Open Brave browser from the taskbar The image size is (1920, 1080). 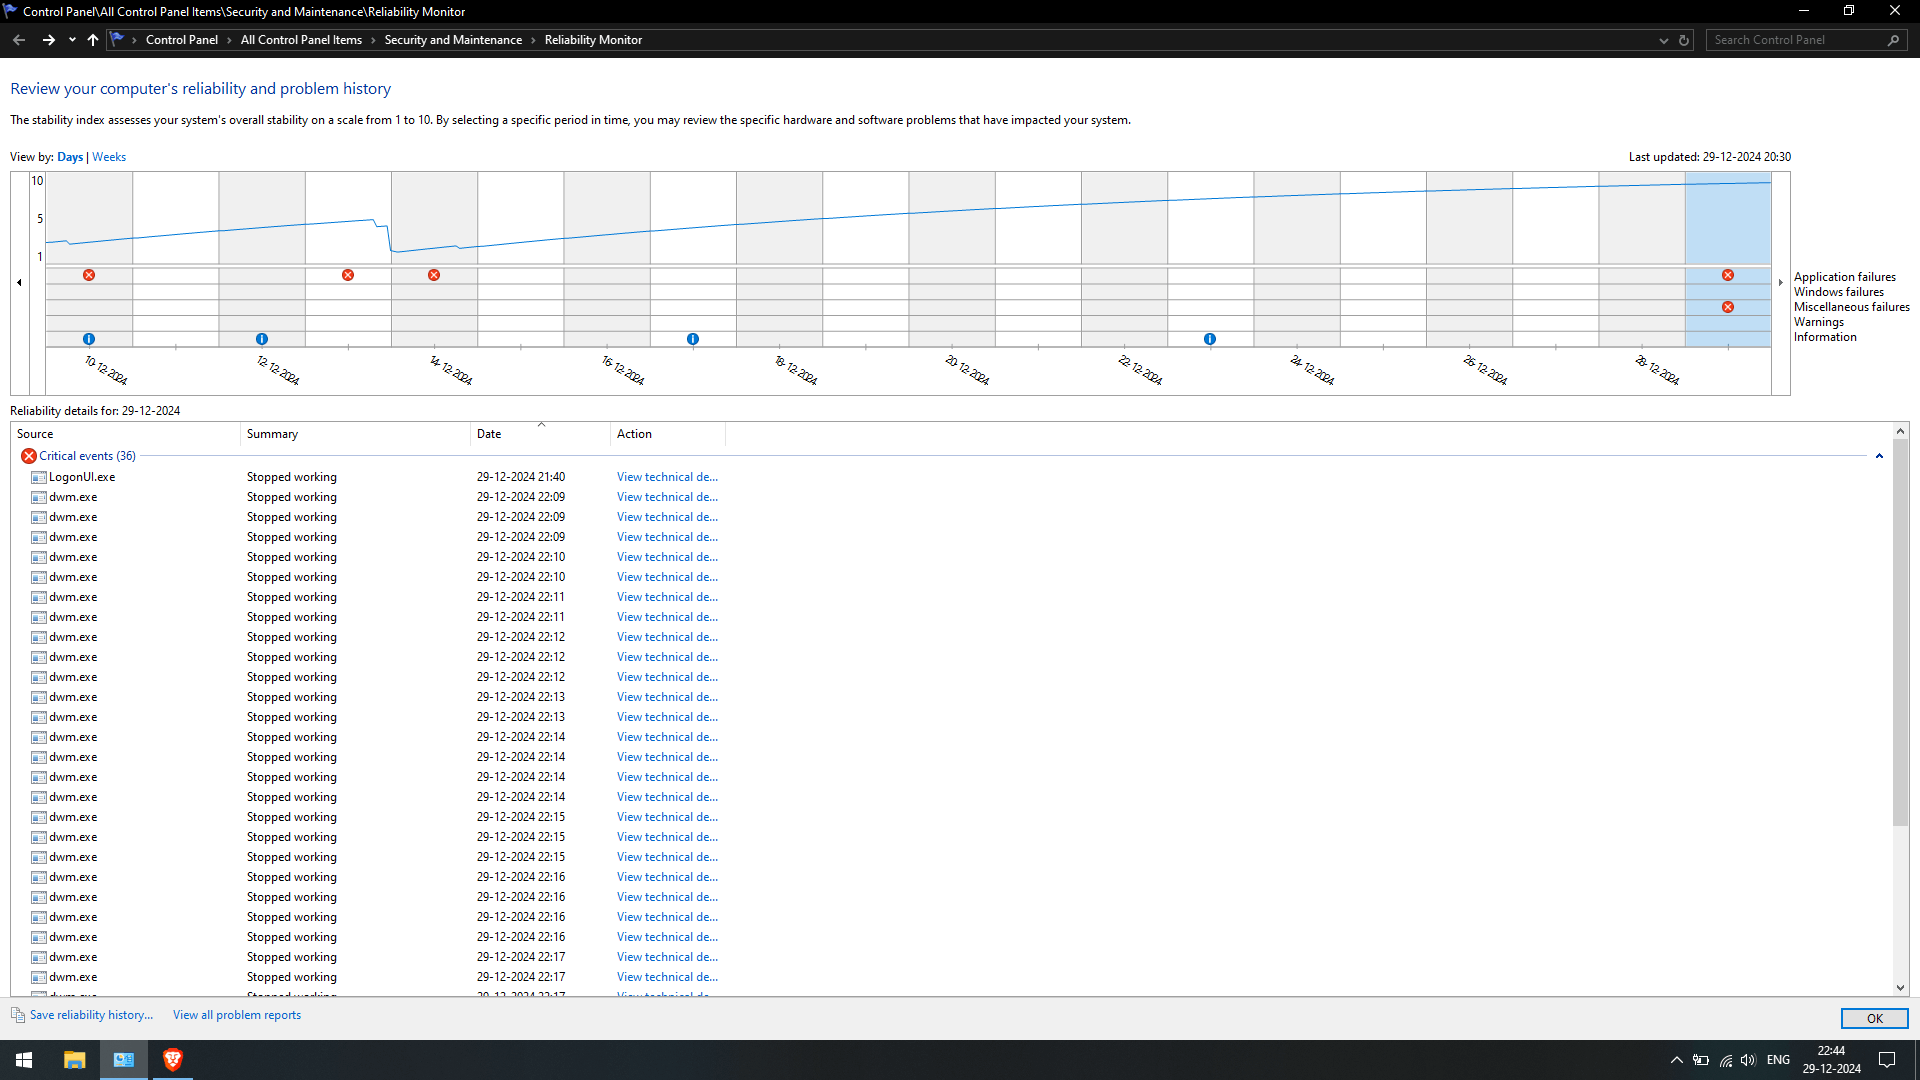point(173,1060)
